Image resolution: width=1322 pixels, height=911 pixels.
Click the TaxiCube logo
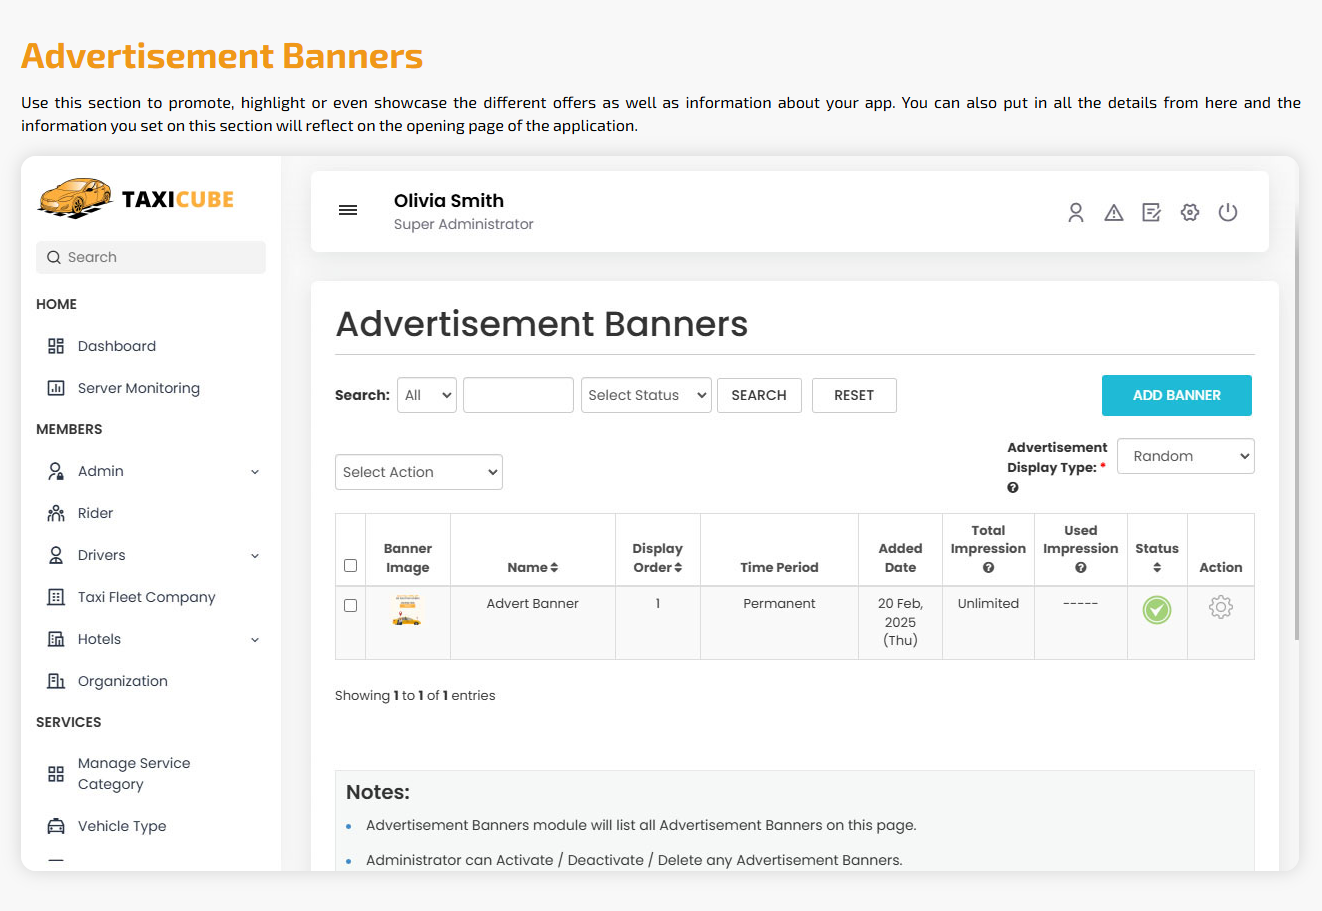point(136,198)
